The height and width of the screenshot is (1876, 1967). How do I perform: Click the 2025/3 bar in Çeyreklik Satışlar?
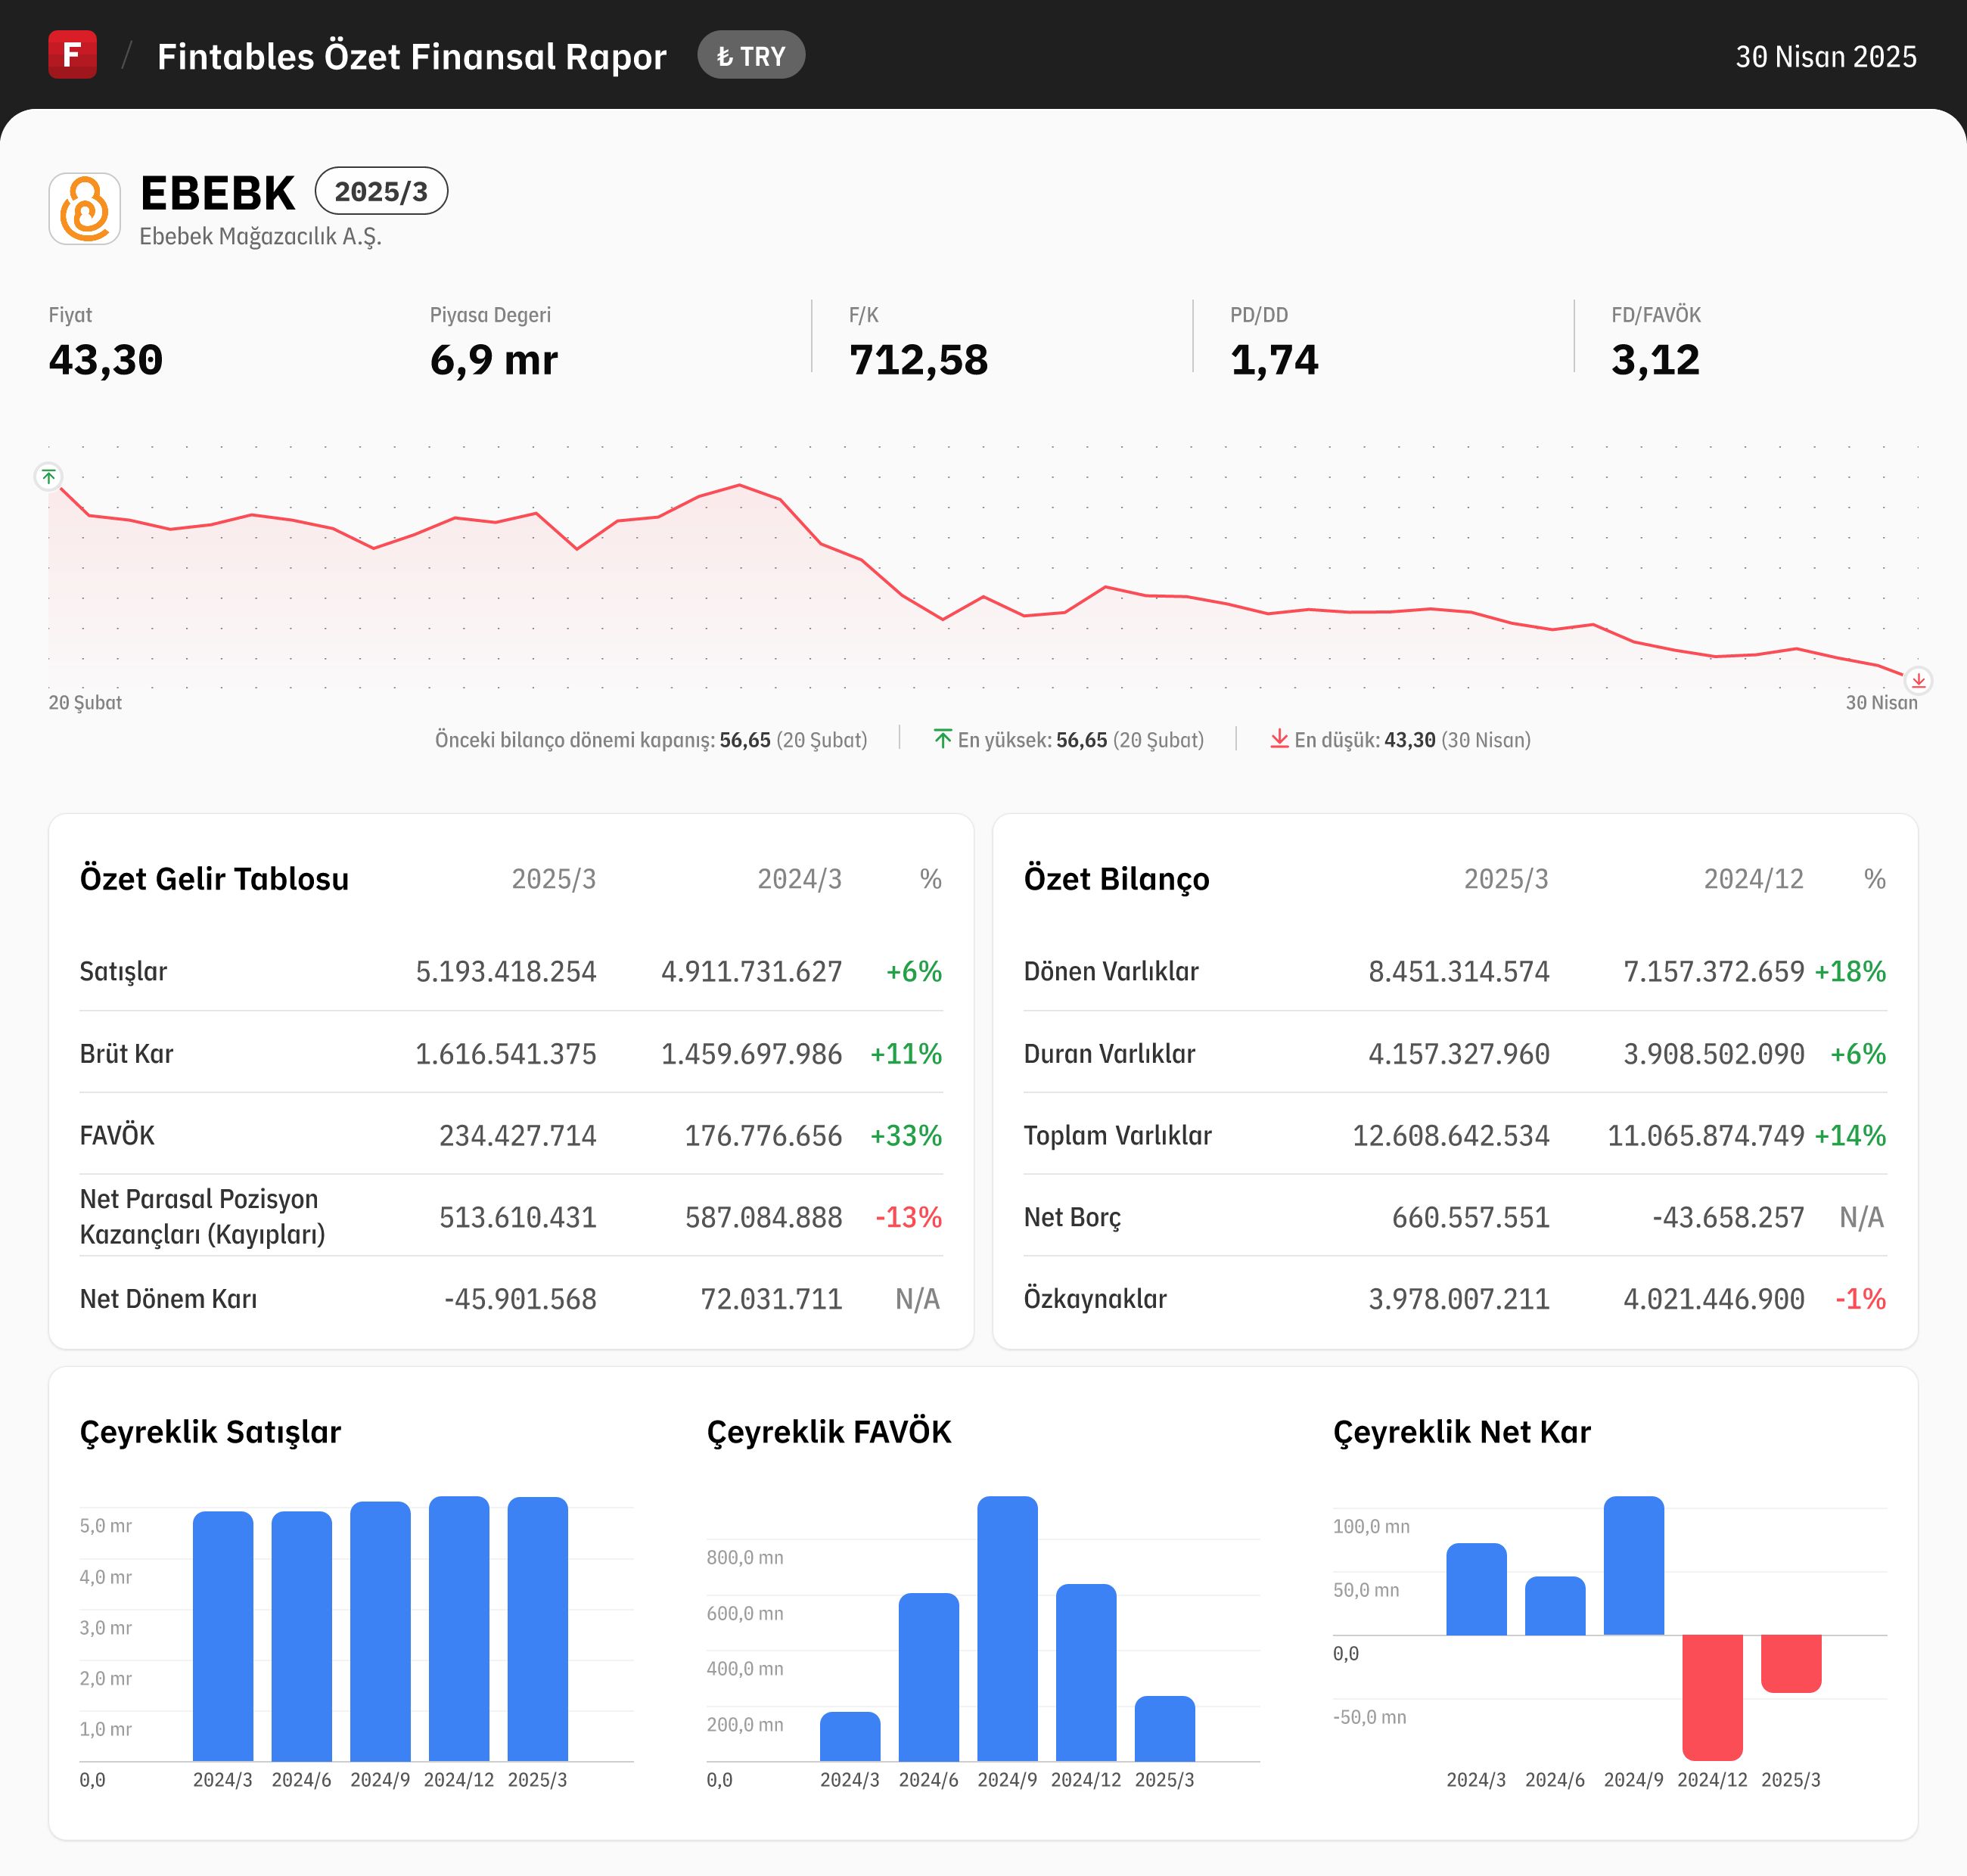tap(537, 1629)
